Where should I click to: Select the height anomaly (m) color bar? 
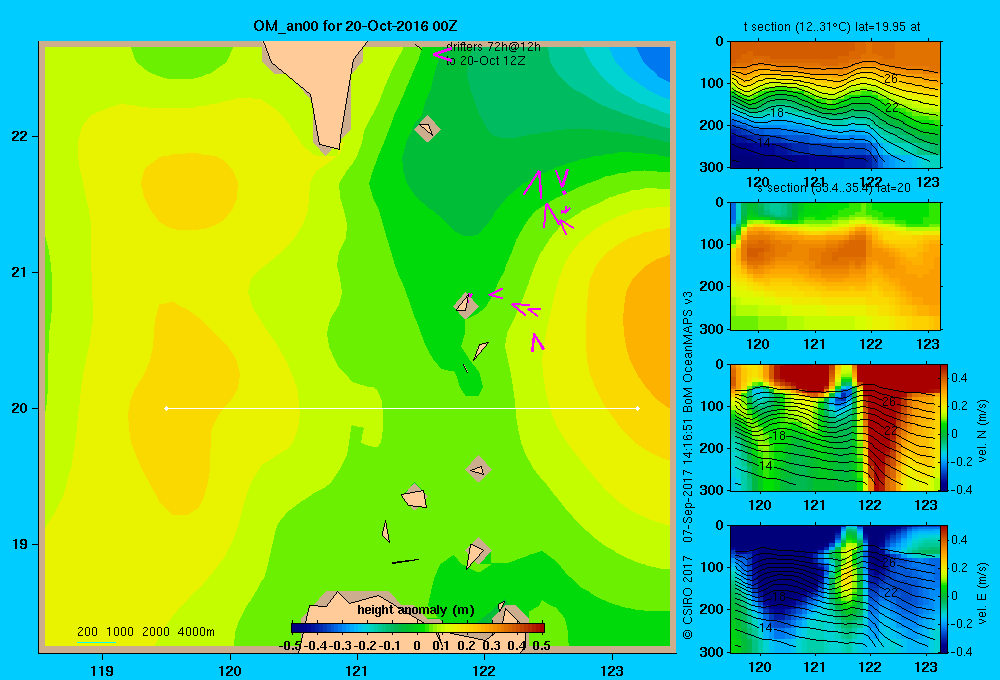pos(418,628)
